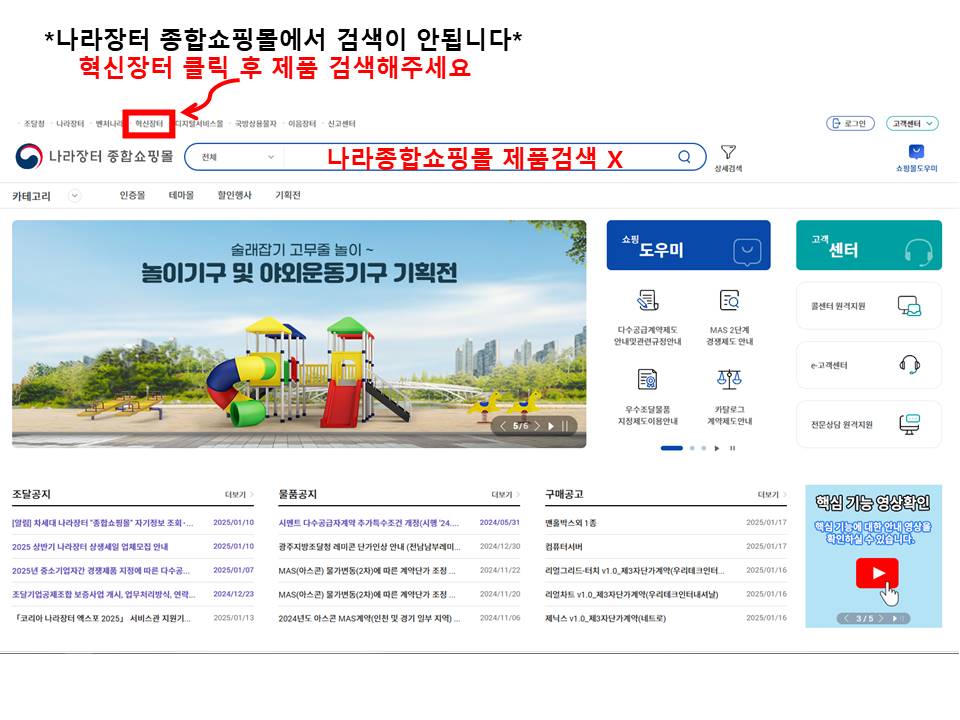Open the 할인행사 menu
Screen dimensions: 960x720
(x=234, y=195)
